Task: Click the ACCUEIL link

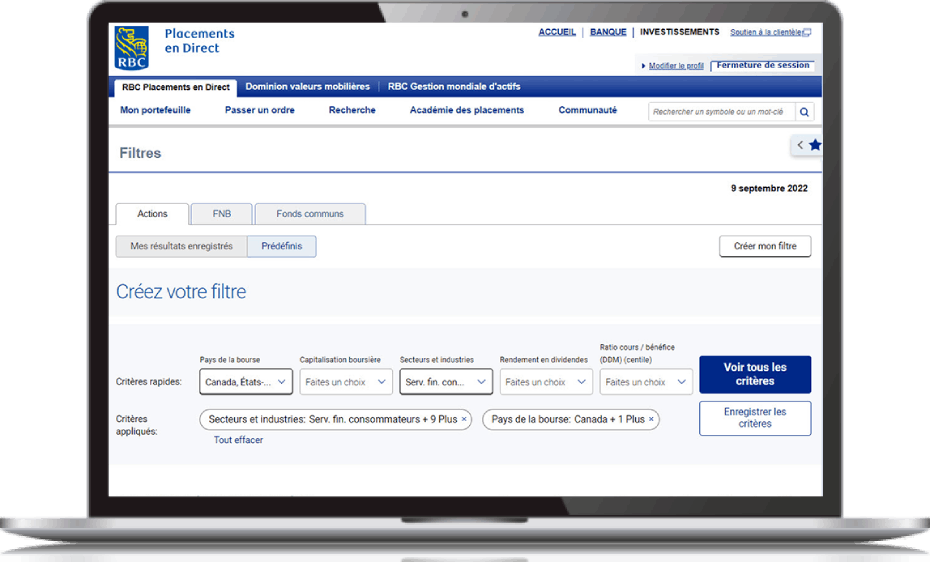Action: click(x=557, y=32)
